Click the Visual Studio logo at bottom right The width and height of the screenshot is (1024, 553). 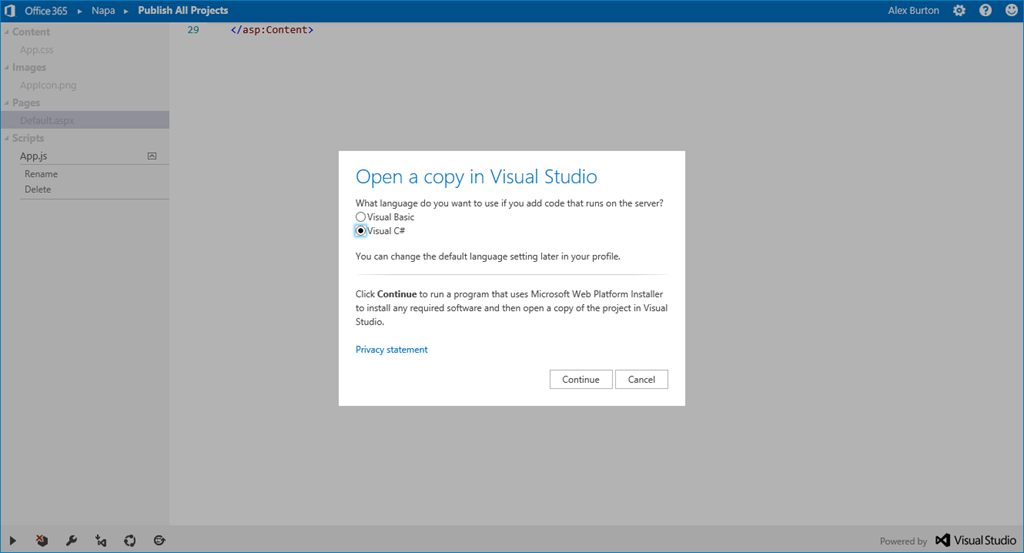976,541
